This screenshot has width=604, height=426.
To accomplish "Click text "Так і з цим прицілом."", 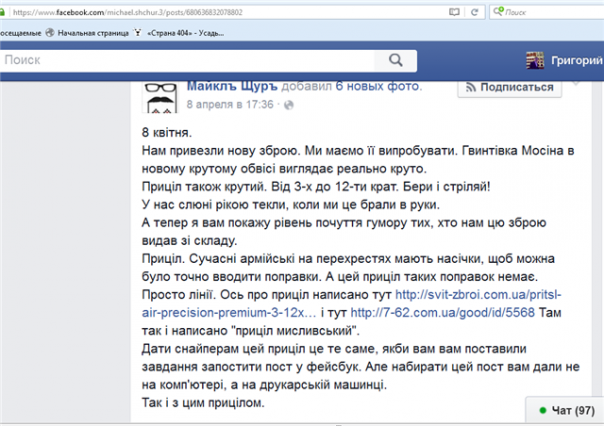I will [203, 403].
